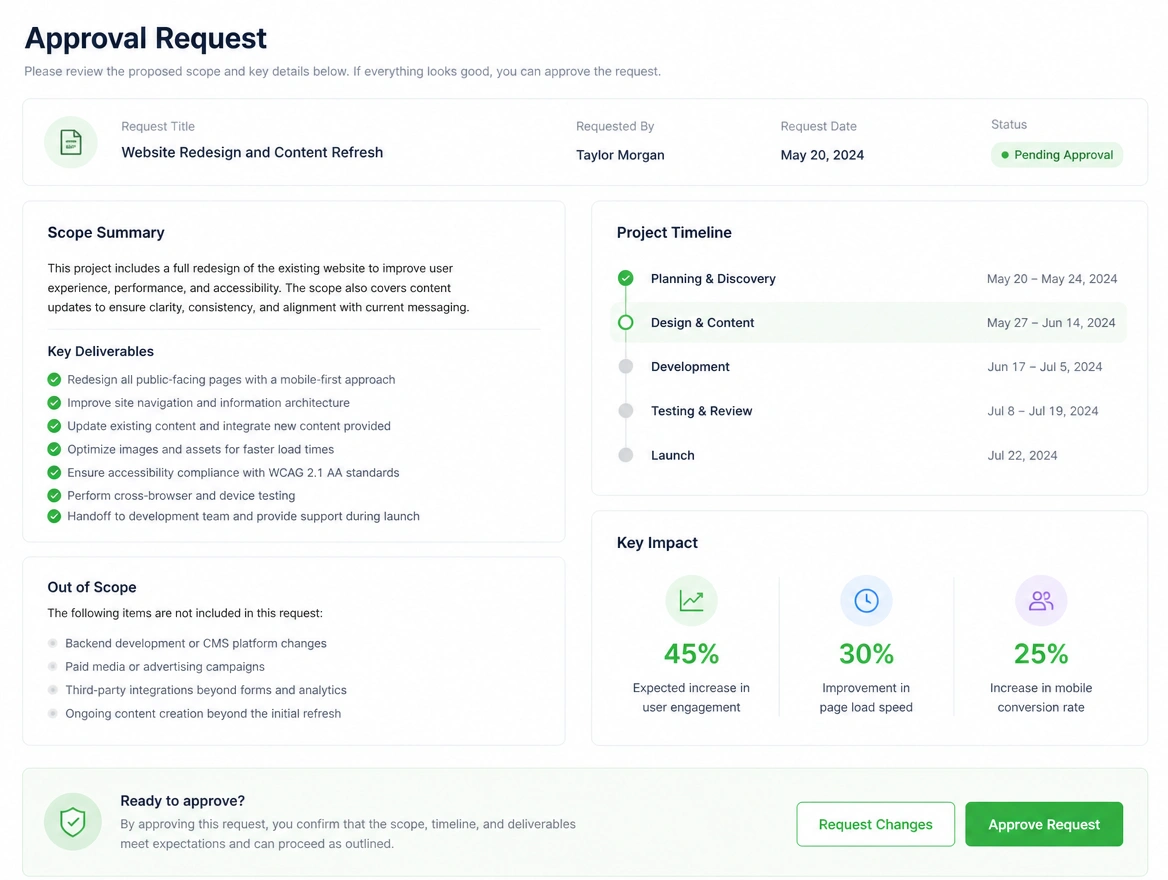1168x880 pixels.
Task: Click the Website Redesign and Content Refresh title
Action: point(253,152)
